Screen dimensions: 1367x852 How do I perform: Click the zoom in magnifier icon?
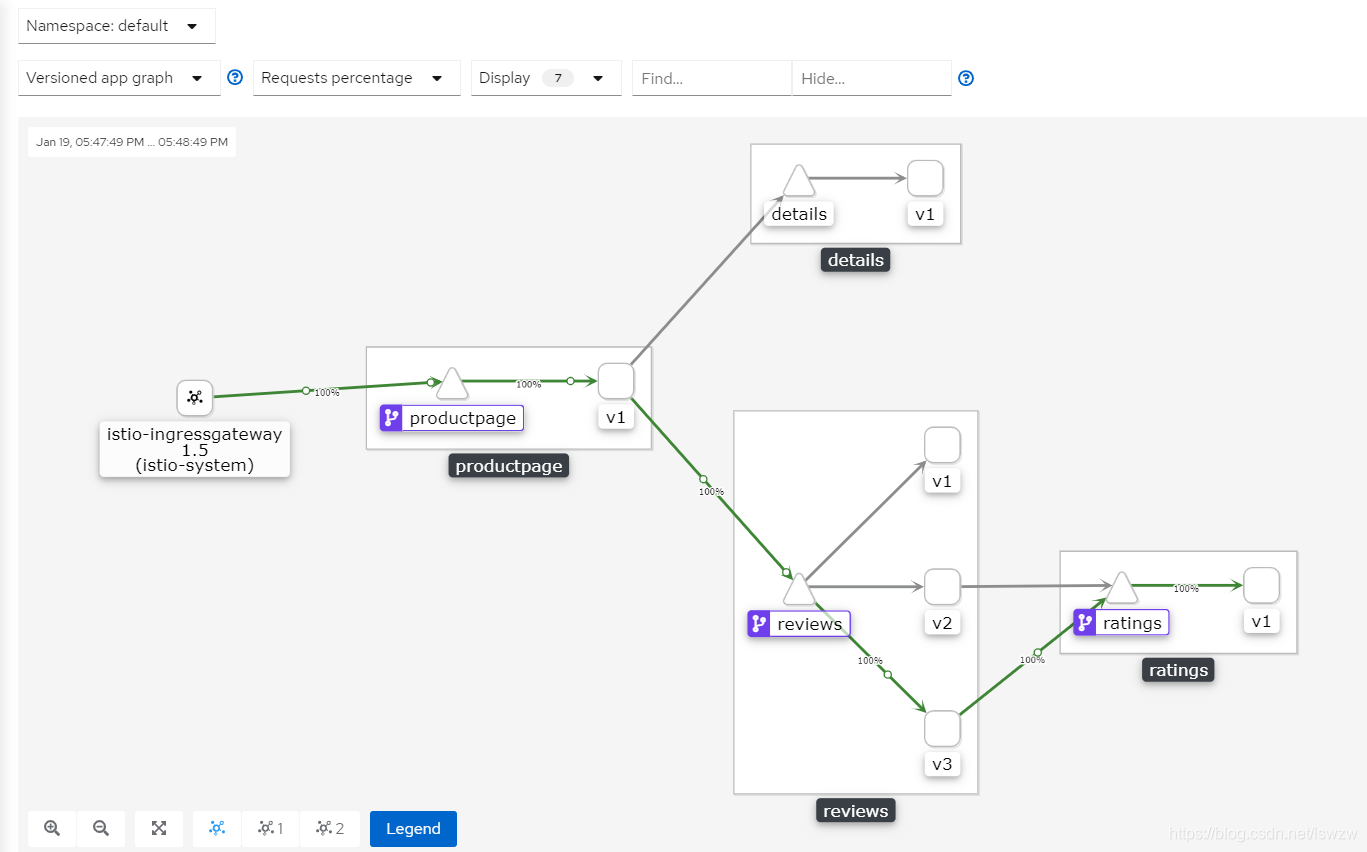point(52,828)
